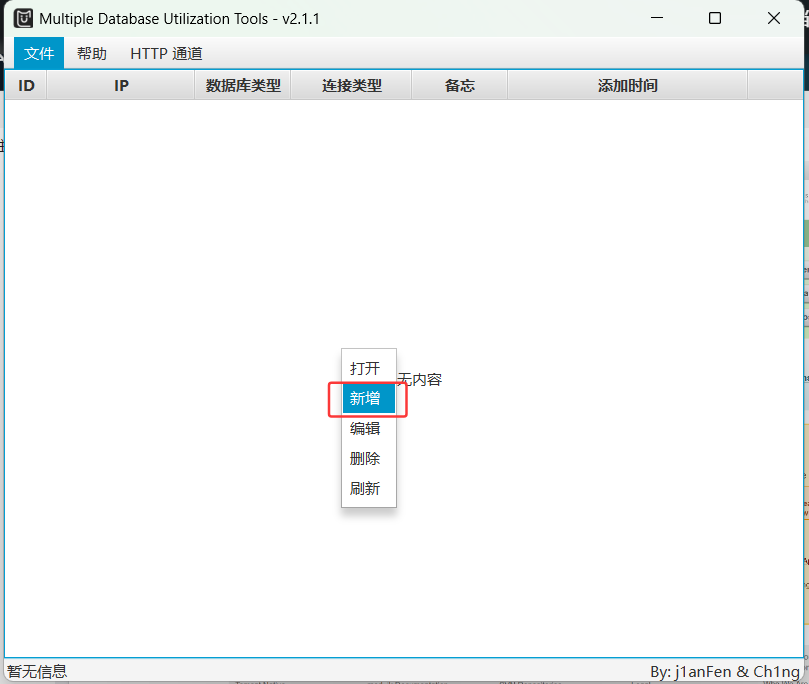Click the 连接类型 column header

tap(351, 86)
